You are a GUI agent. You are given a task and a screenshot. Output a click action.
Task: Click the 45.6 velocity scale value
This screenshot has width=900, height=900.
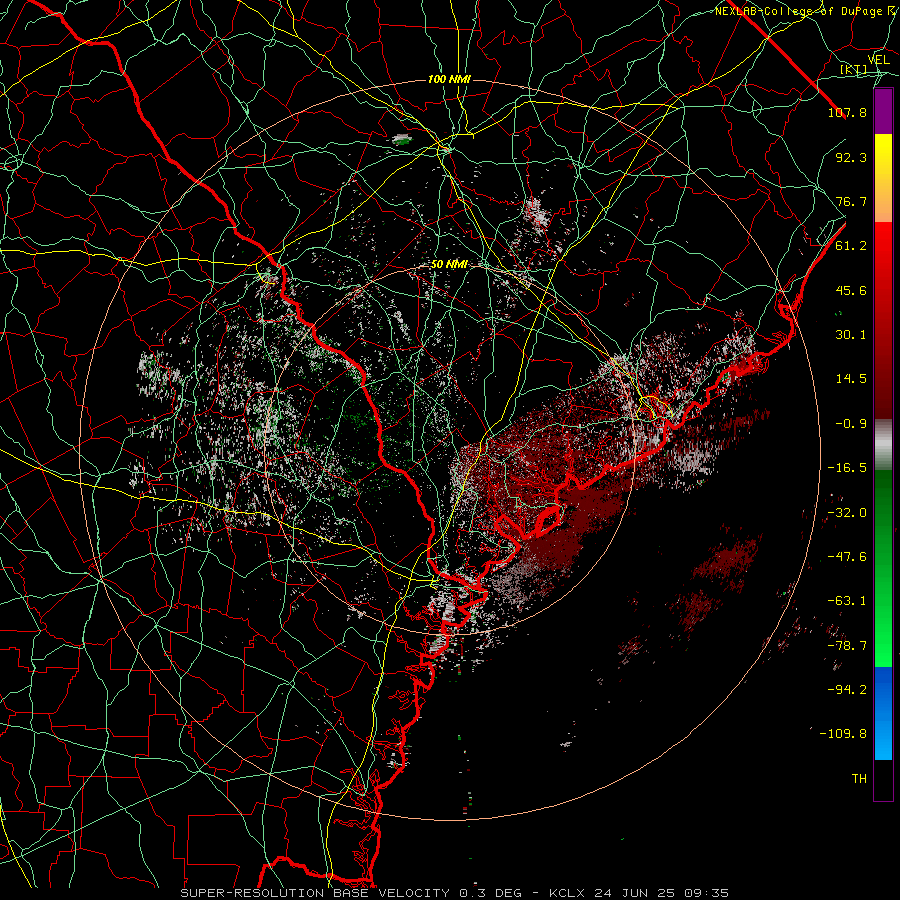pos(851,290)
